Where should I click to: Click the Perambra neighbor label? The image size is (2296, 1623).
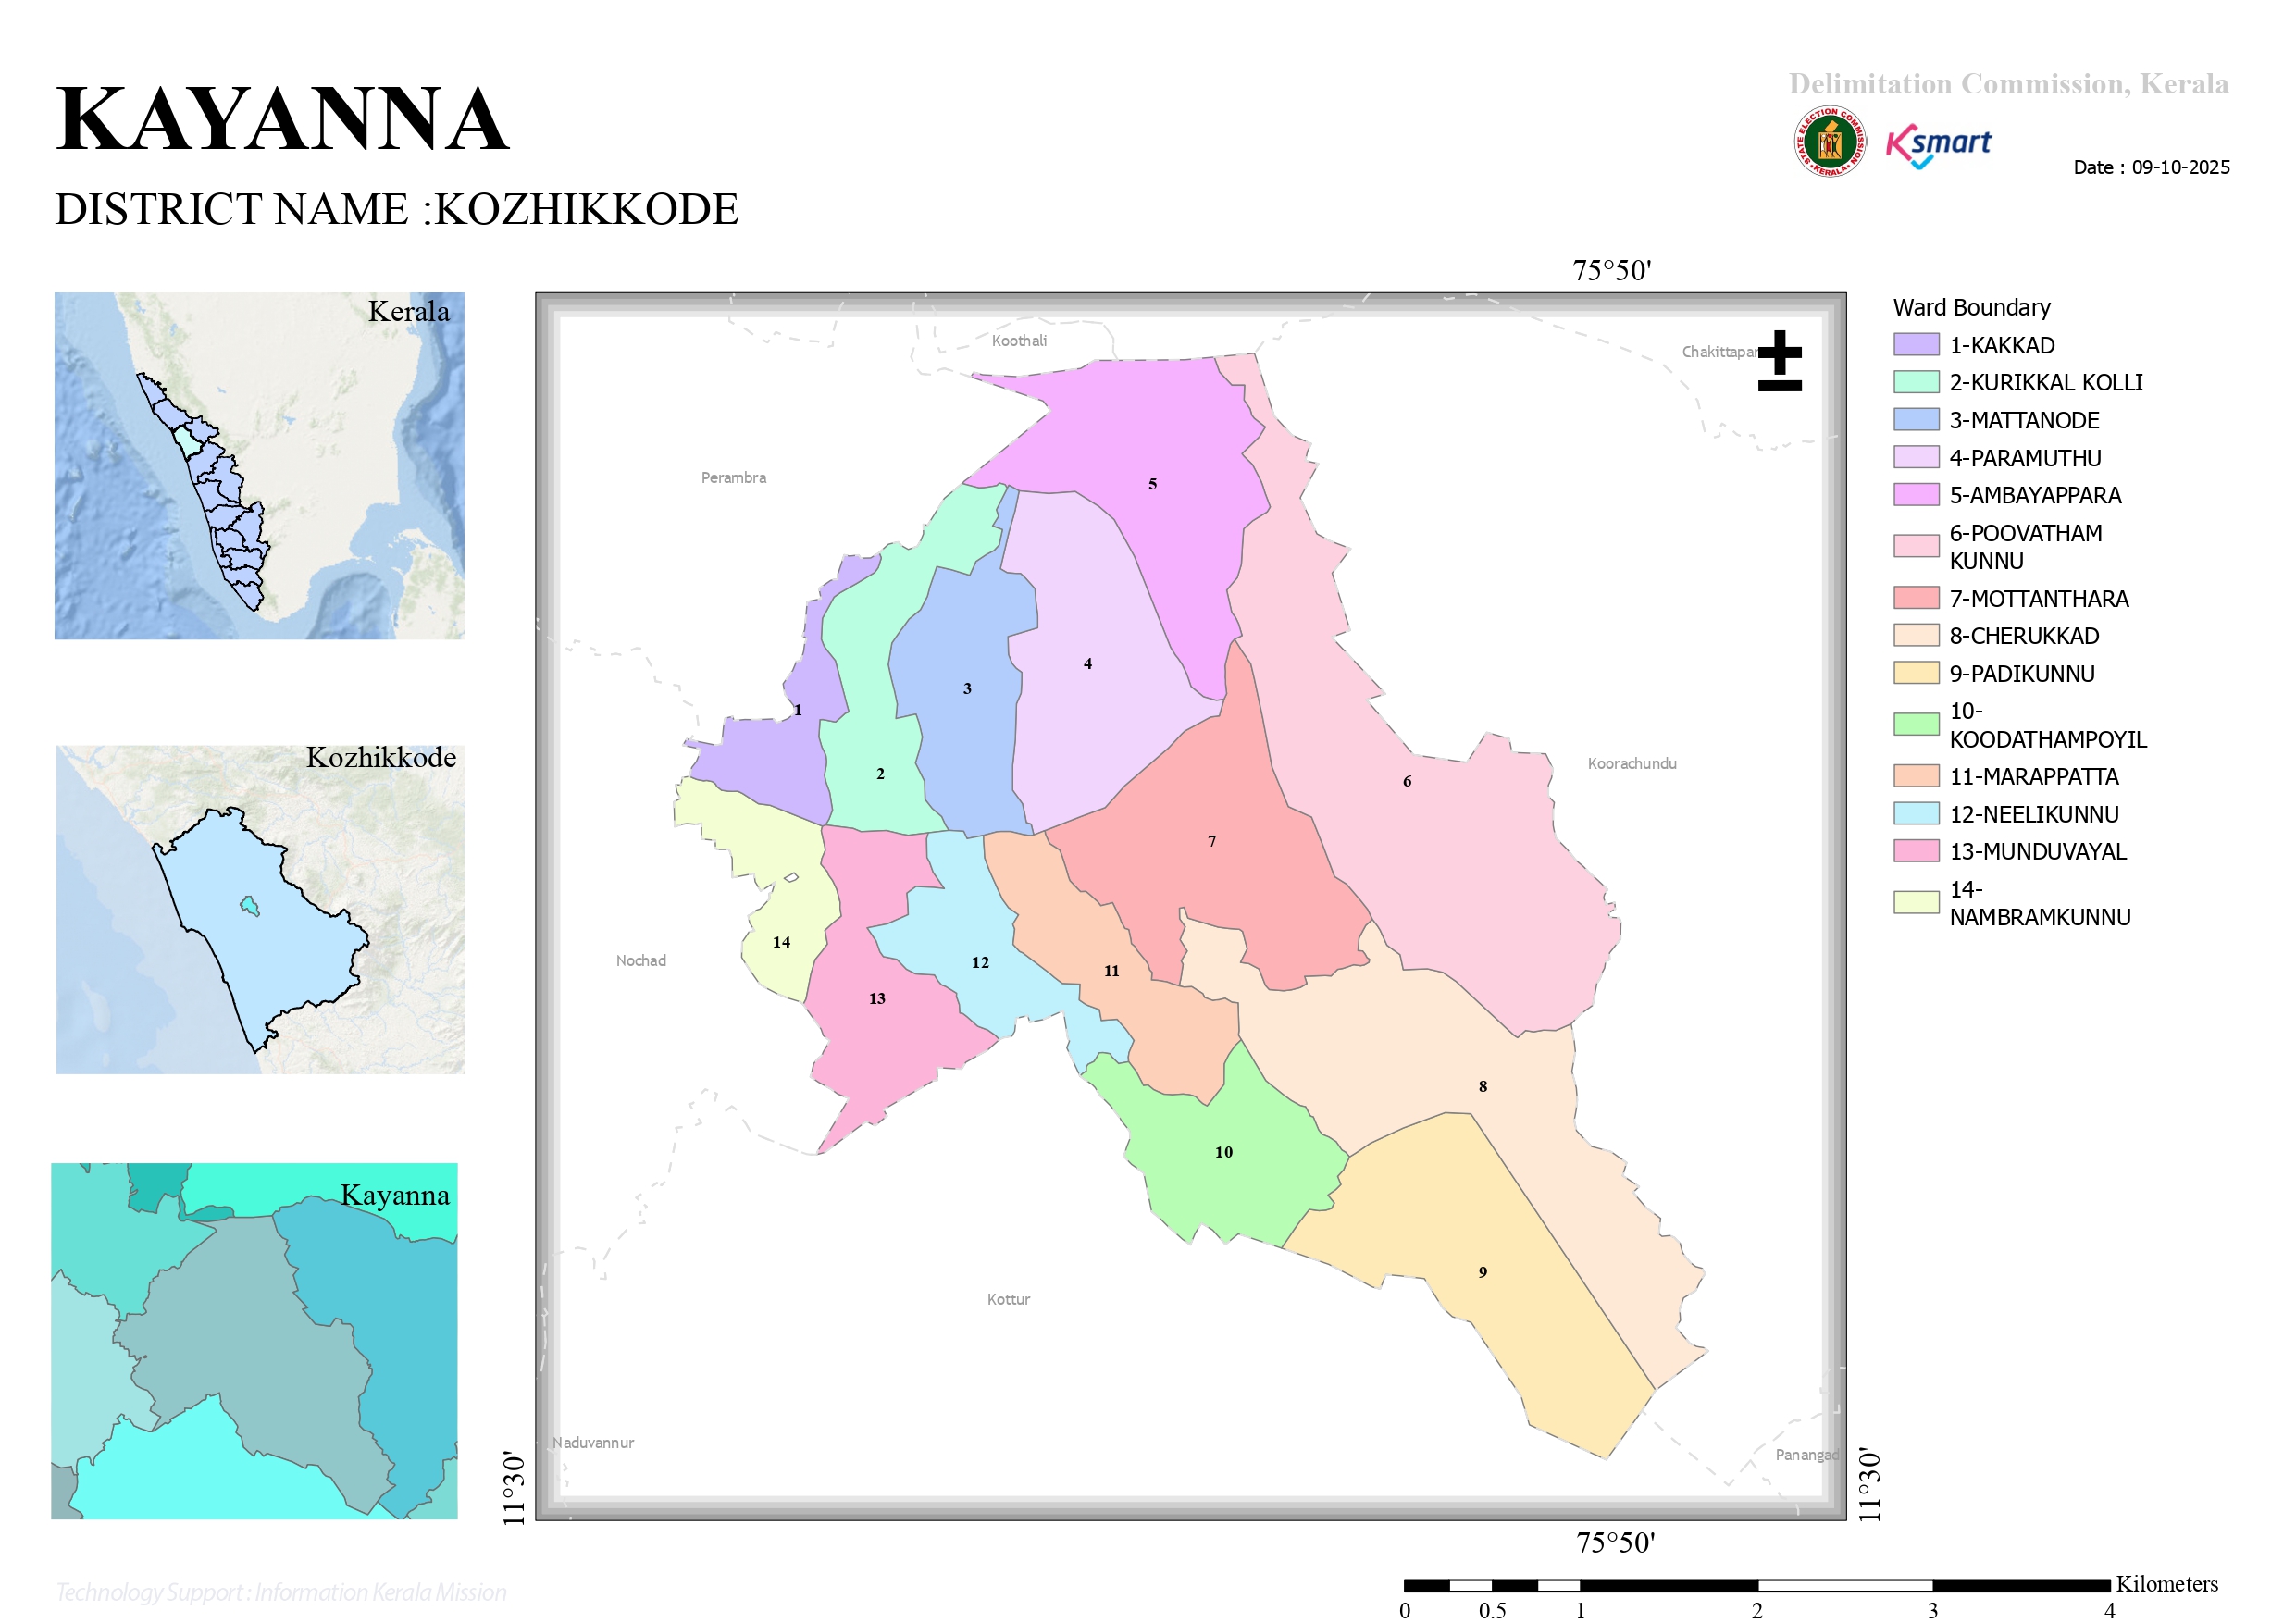pos(734,478)
